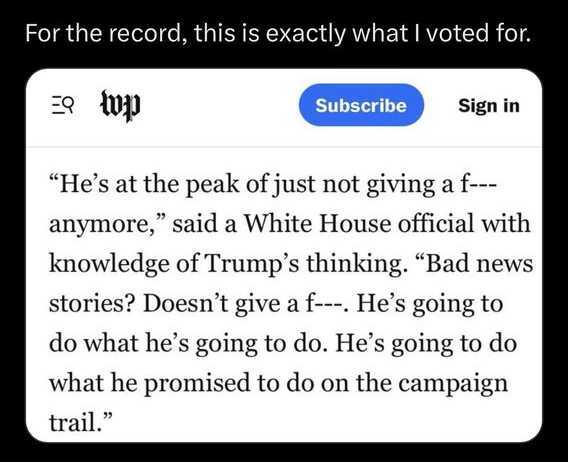Click the blue Subscribe button
The image size is (568, 462).
point(361,105)
